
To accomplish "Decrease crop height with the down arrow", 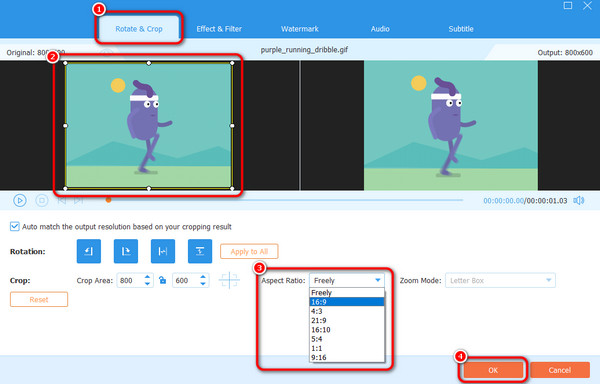I will coord(203,284).
